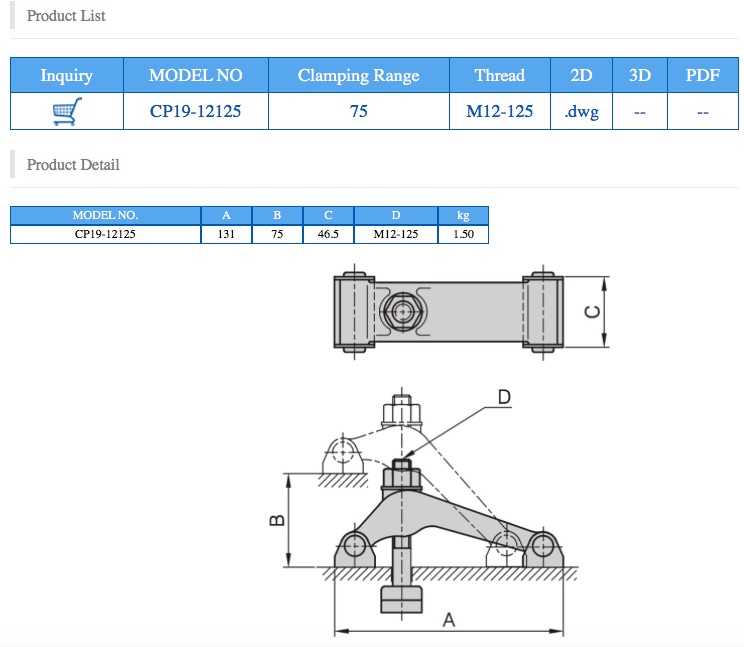The image size is (744, 647).
Task: Click the MODEL NO column header
Action: [x=196, y=75]
